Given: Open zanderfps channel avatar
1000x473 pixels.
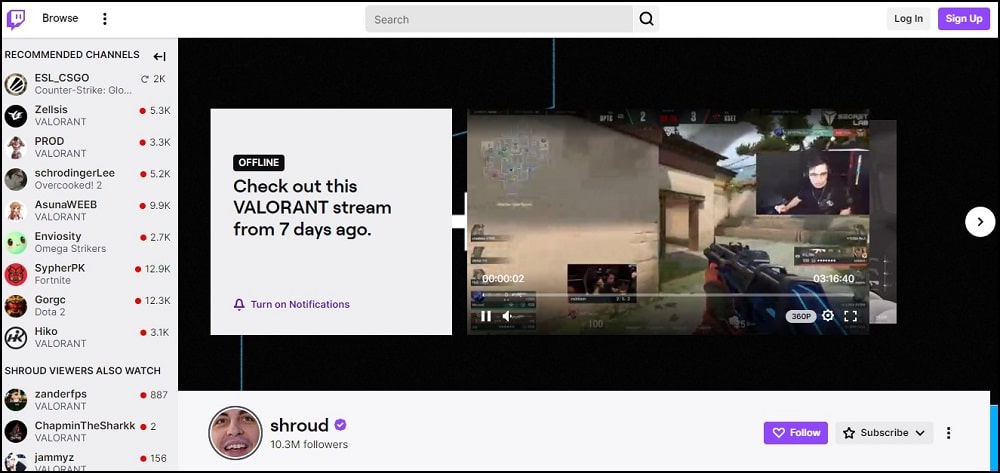Looking at the screenshot, I should [x=16, y=400].
